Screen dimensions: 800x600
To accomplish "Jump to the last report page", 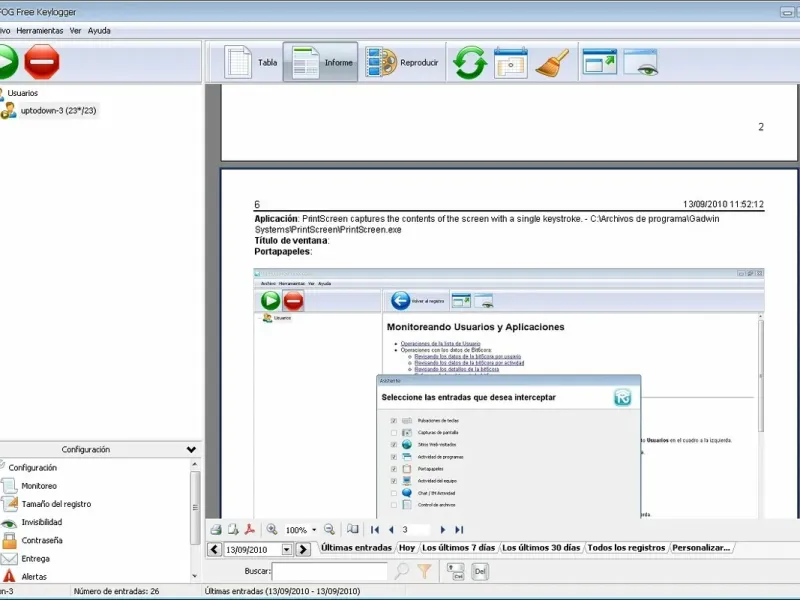I will [459, 530].
